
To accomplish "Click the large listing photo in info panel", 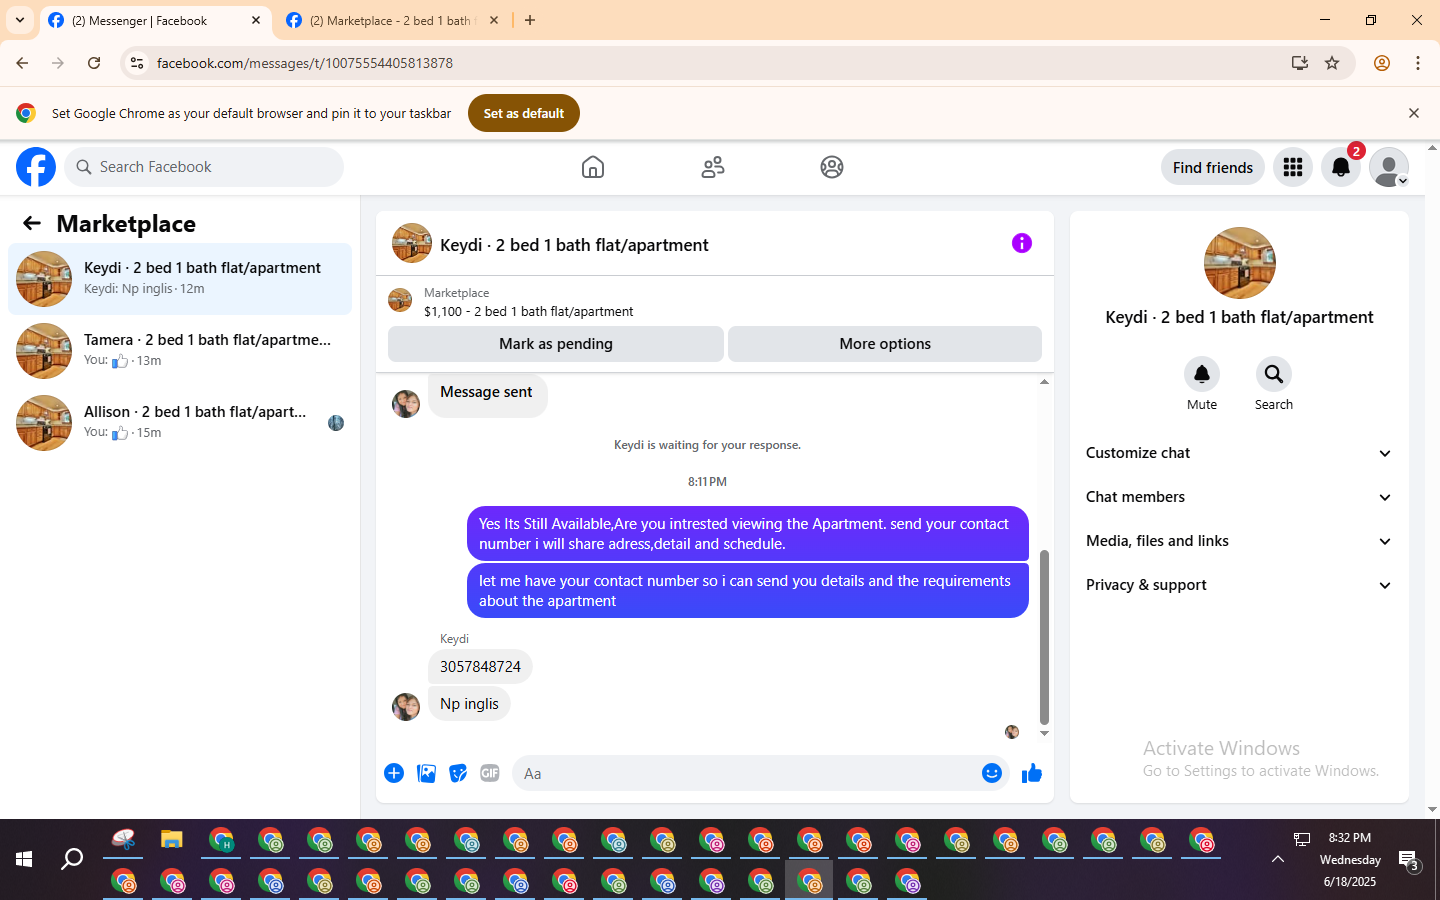I will click(x=1240, y=263).
